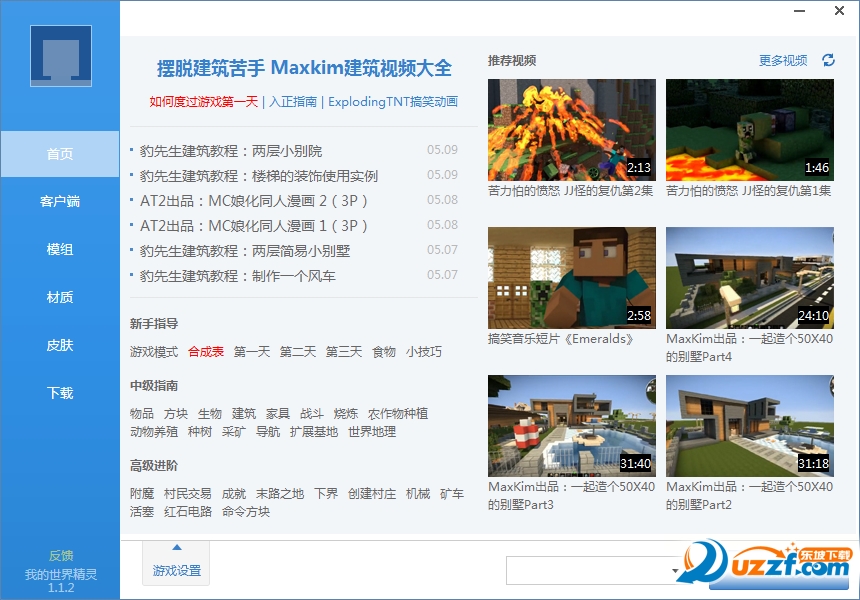This screenshot has height=600, width=860.
Task: Open the 客户端 tab
Action: click(60, 202)
